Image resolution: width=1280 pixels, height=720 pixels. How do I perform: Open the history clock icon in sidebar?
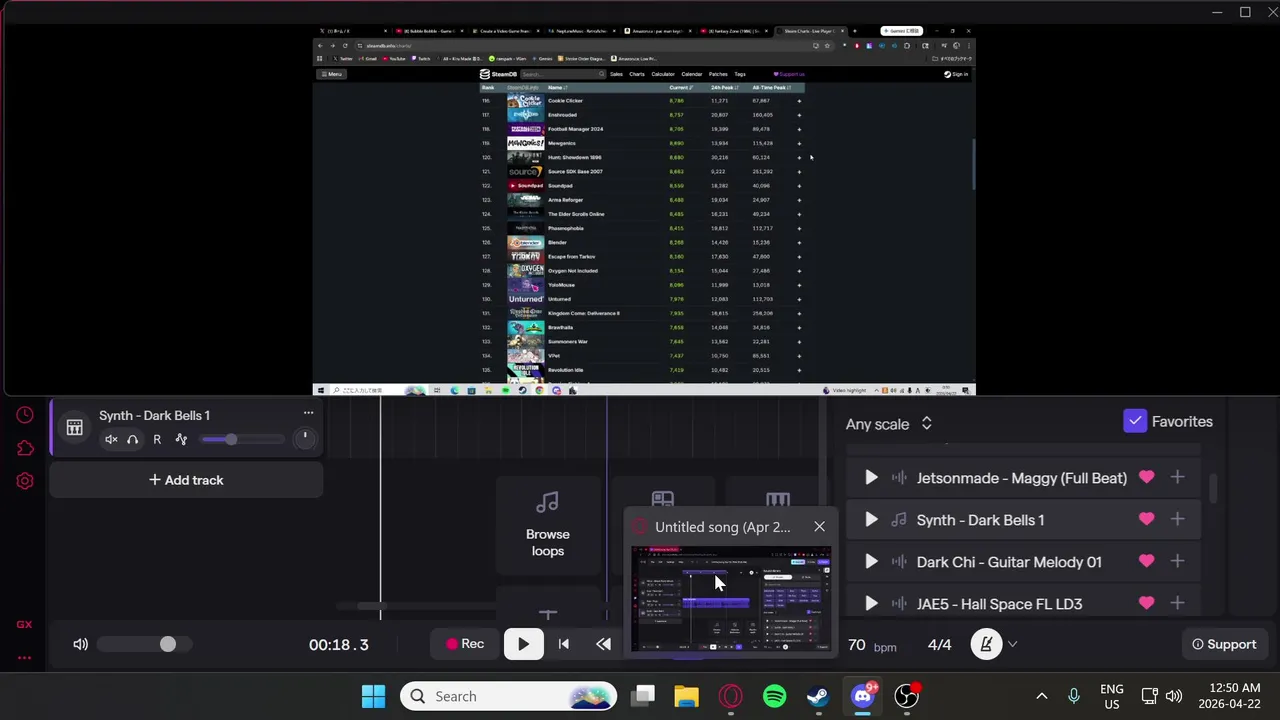pos(25,415)
